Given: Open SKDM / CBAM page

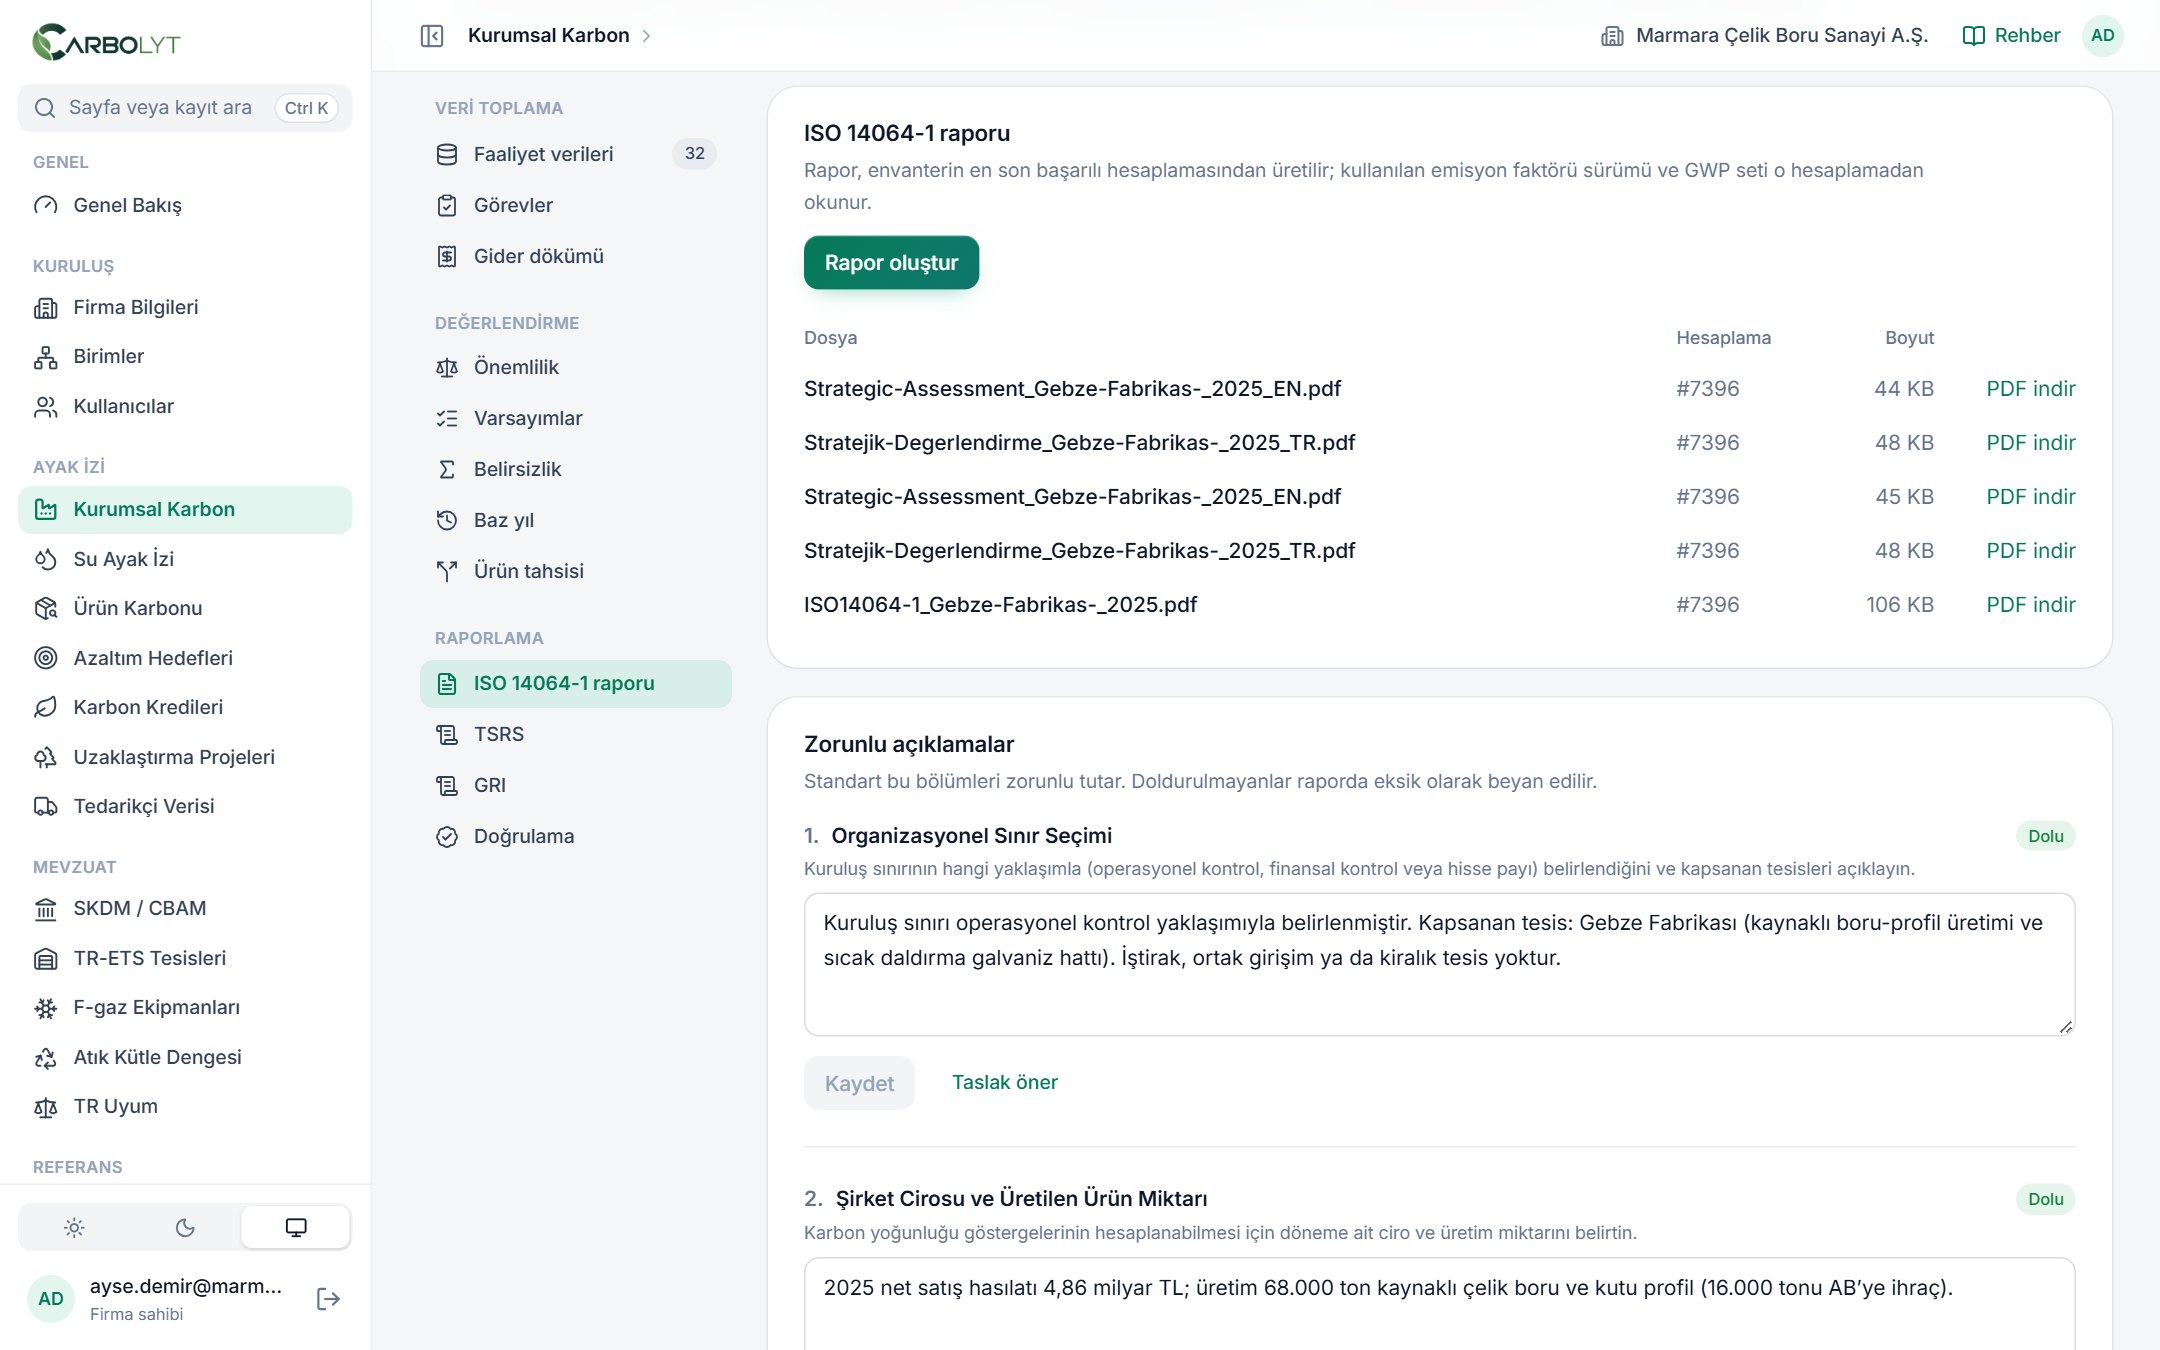Looking at the screenshot, I should 185,908.
